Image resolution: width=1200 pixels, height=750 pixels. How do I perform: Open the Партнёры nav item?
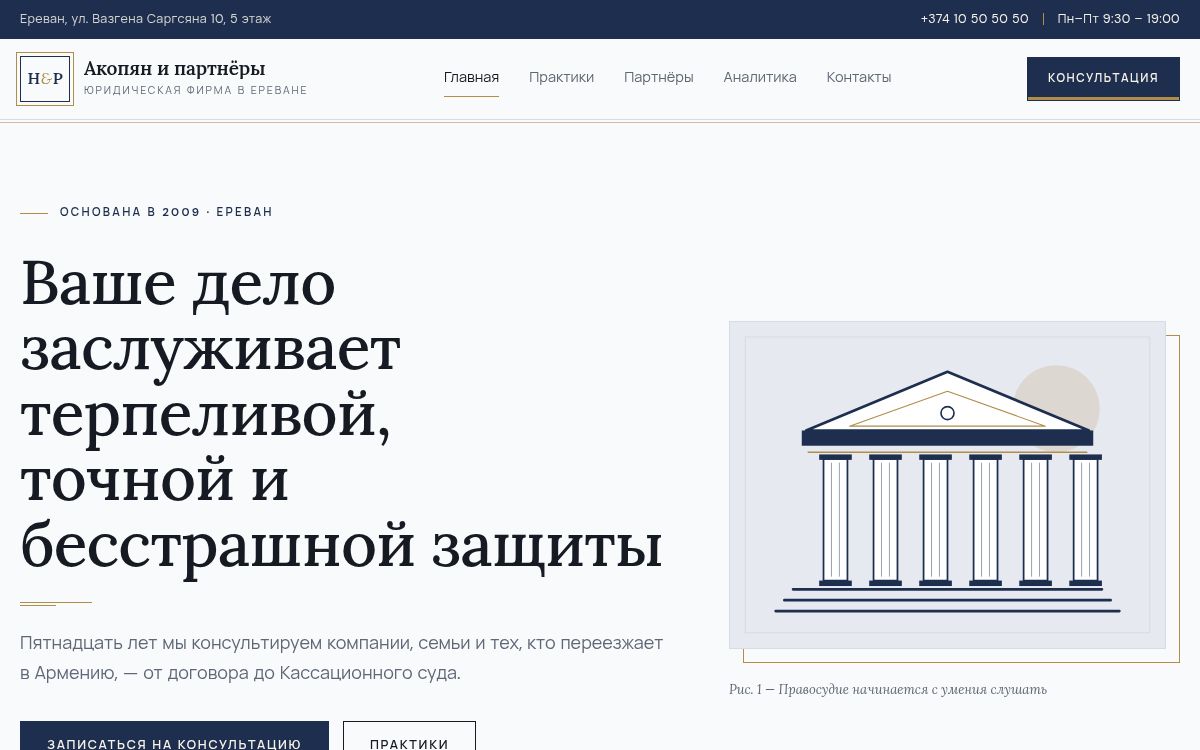point(658,77)
